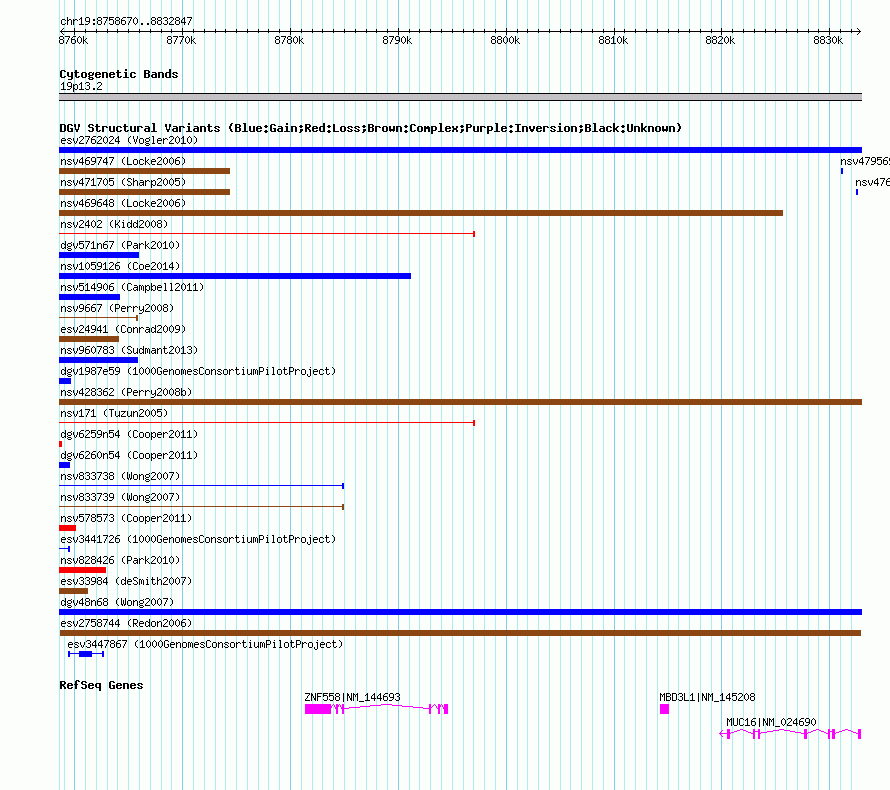Click the chr19:8758670..8832847 coordinates label
This screenshot has width=890, height=790.
coord(126,22)
